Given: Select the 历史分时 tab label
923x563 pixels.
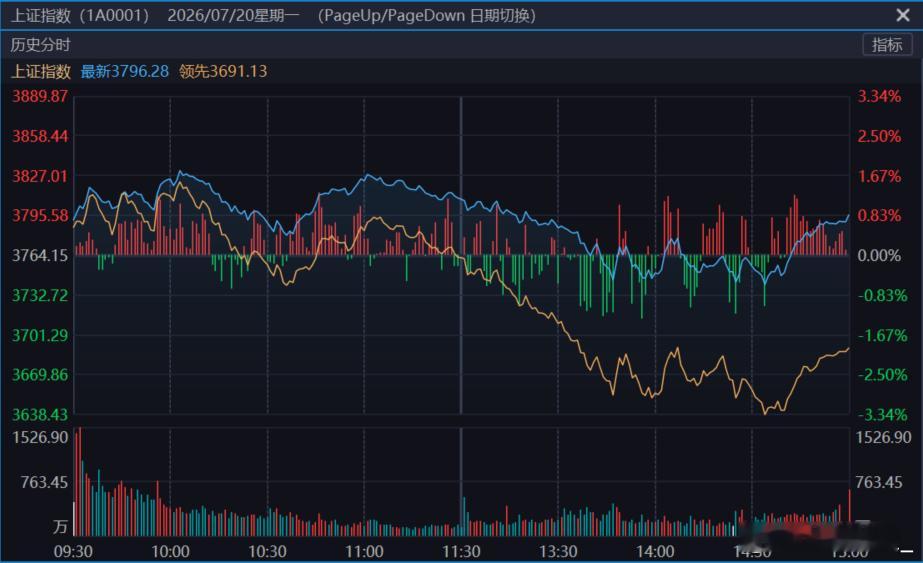Looking at the screenshot, I should point(41,45).
